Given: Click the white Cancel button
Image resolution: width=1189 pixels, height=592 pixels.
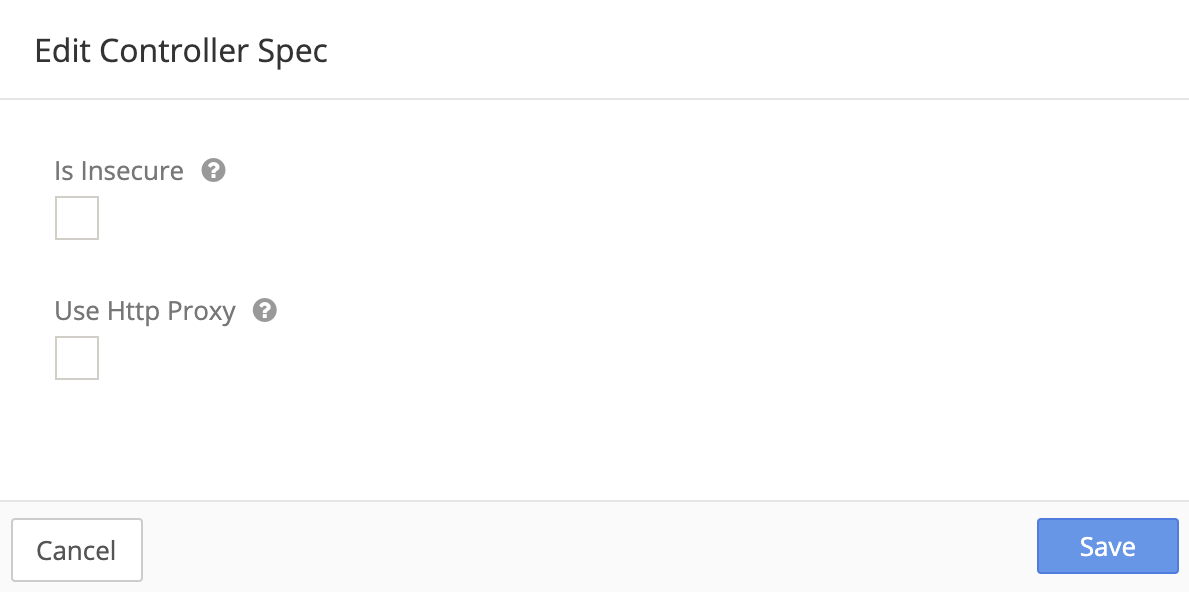Looking at the screenshot, I should click(77, 550).
